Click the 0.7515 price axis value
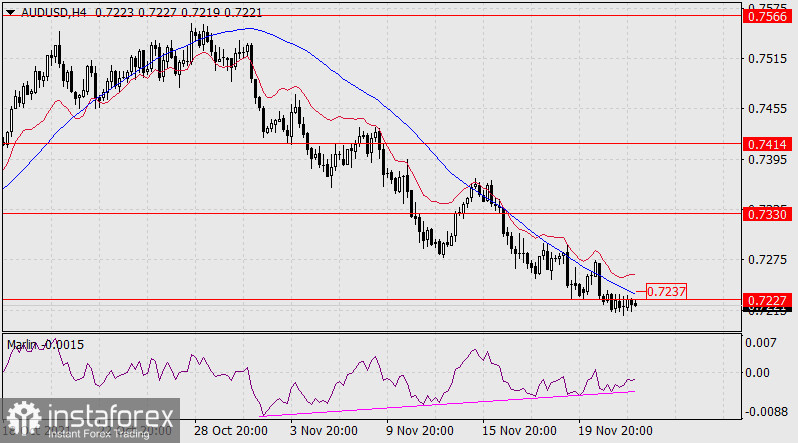Image resolution: width=798 pixels, height=443 pixels. [766, 59]
